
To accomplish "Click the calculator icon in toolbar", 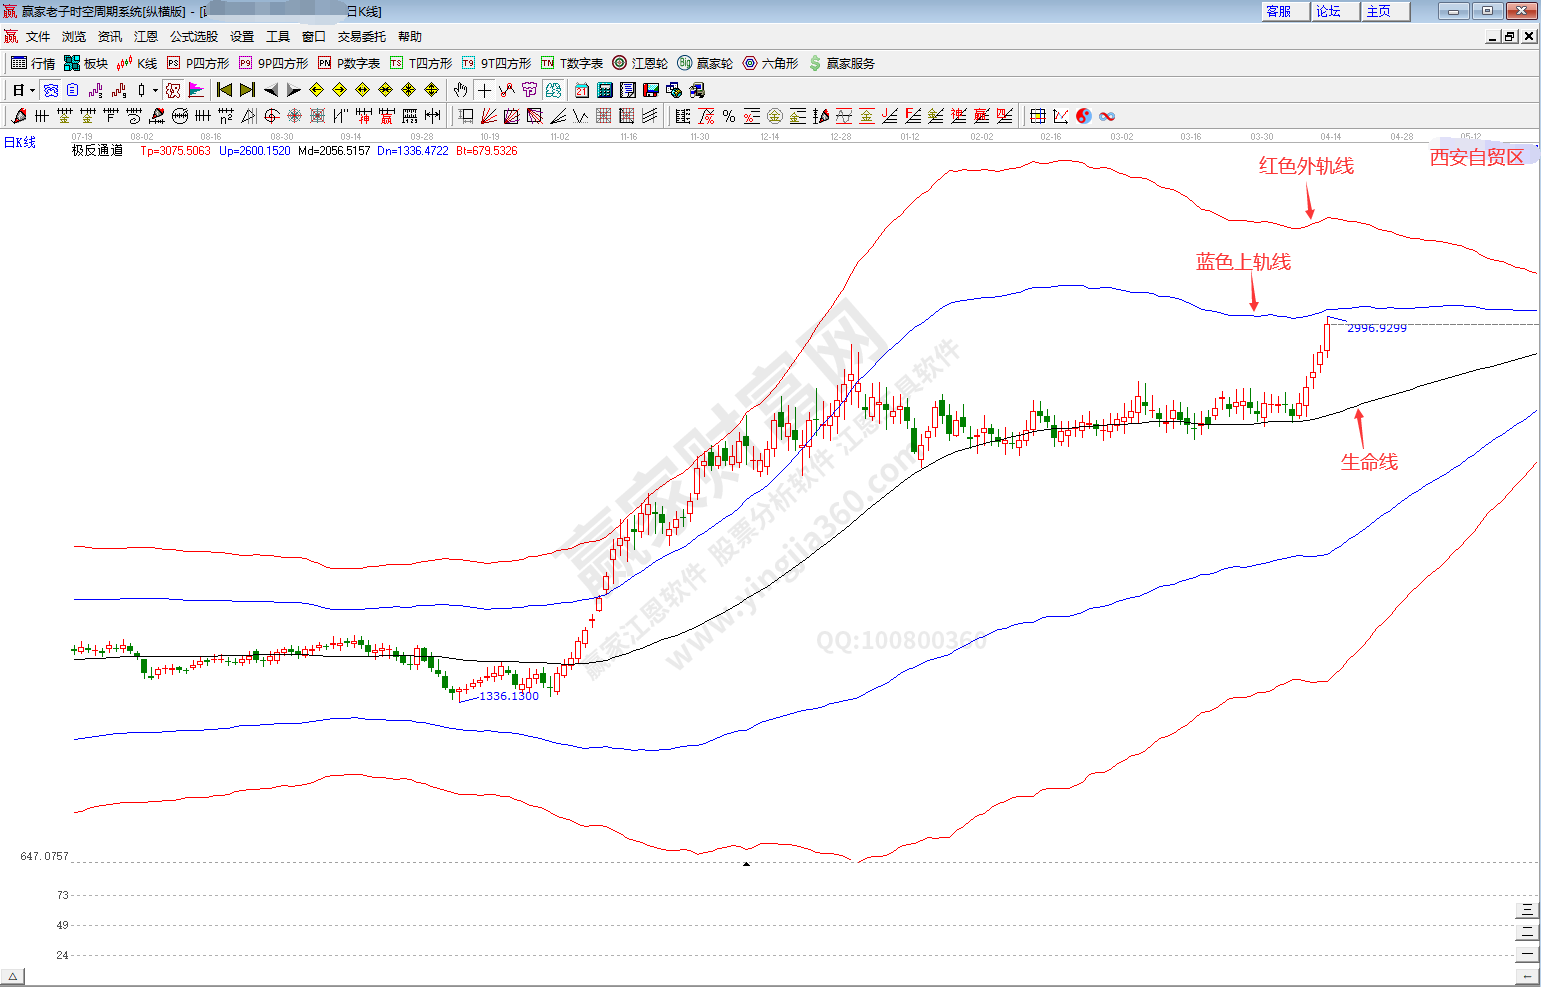I will pos(604,90).
